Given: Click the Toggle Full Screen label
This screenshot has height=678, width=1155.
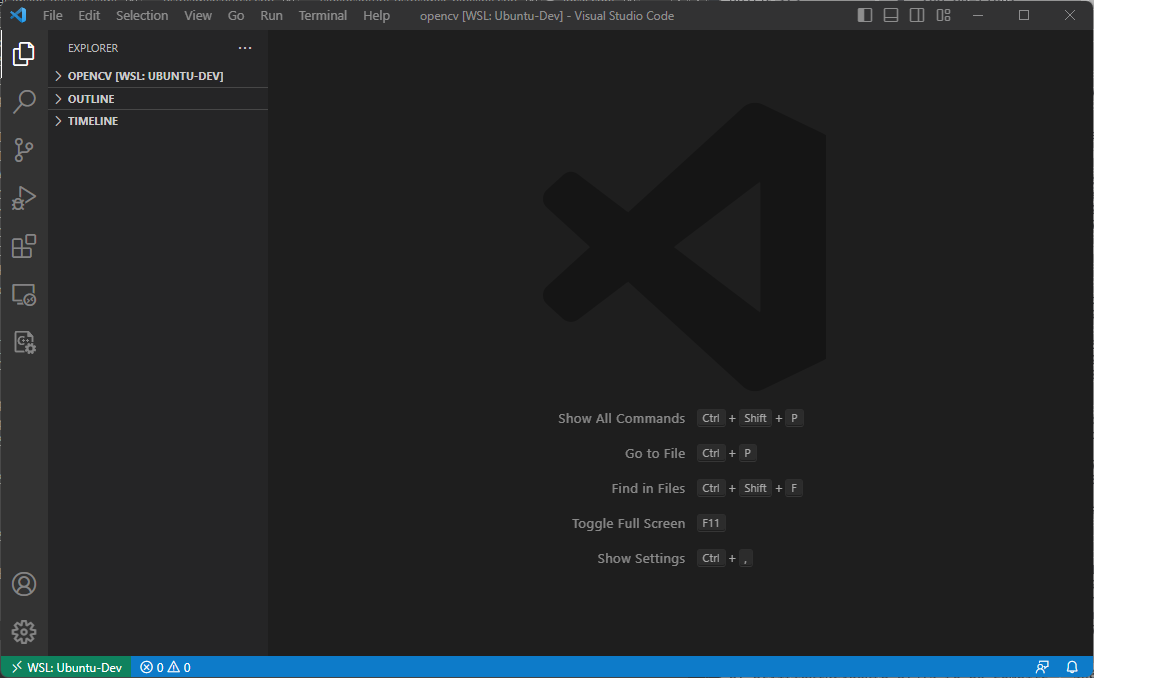Looking at the screenshot, I should click(x=628, y=523).
